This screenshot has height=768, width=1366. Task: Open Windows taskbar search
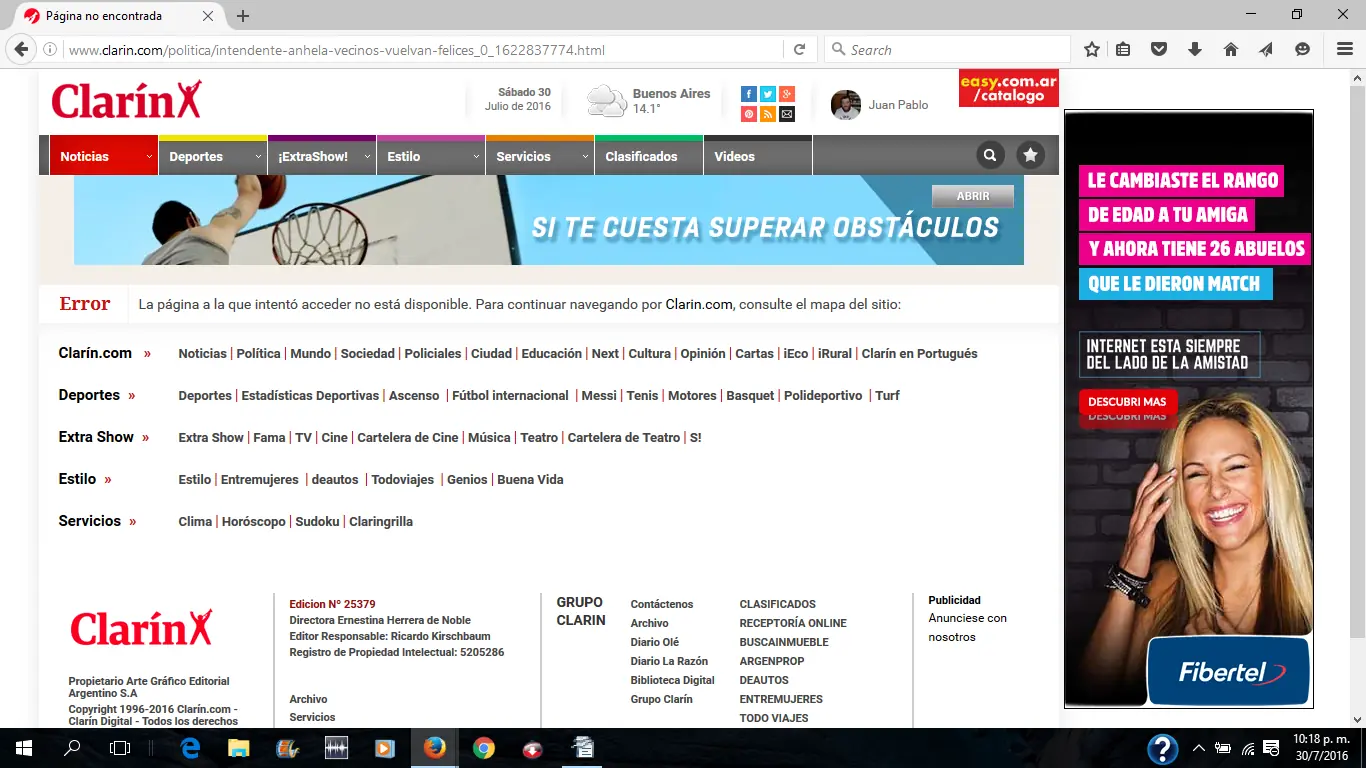tap(72, 748)
